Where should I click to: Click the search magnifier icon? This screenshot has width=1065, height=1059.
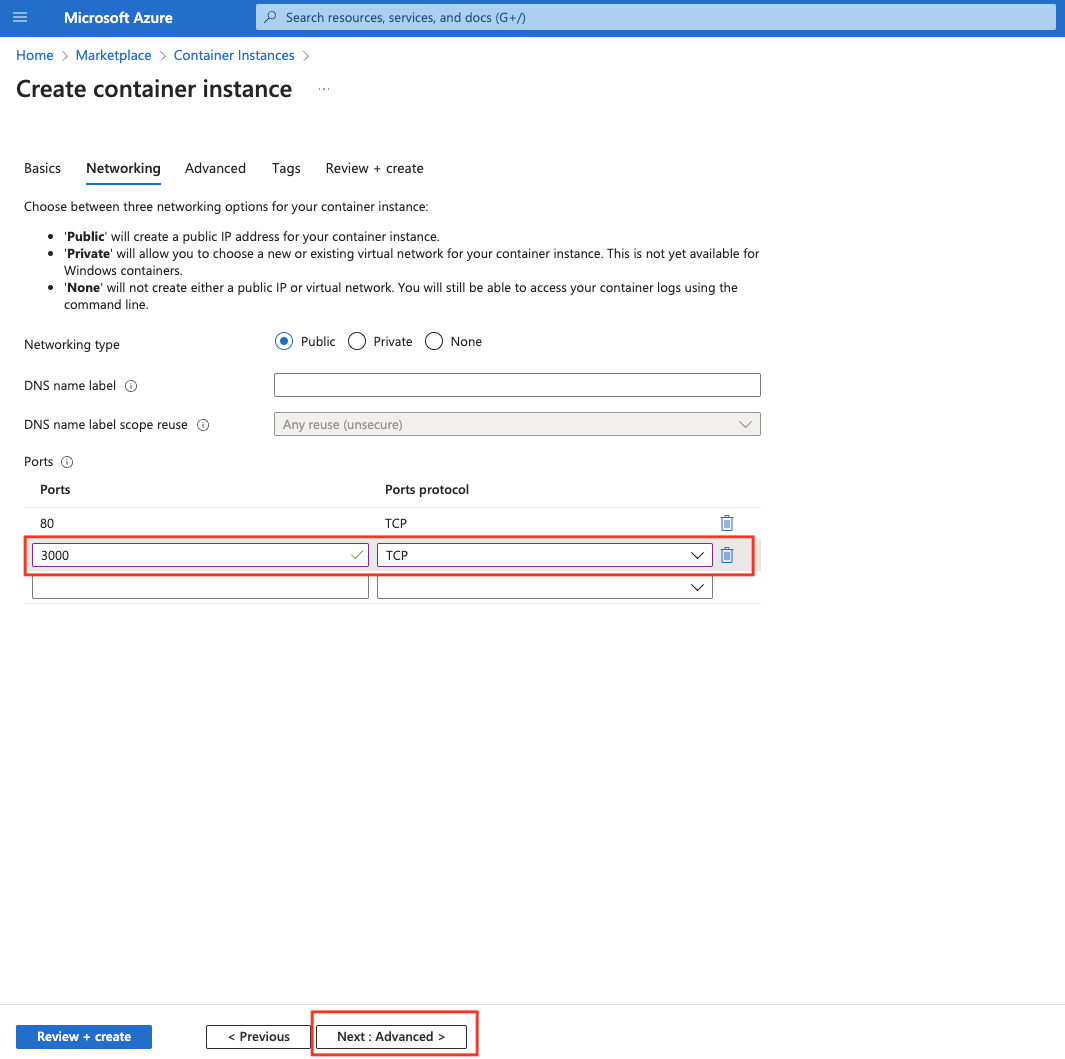point(270,18)
